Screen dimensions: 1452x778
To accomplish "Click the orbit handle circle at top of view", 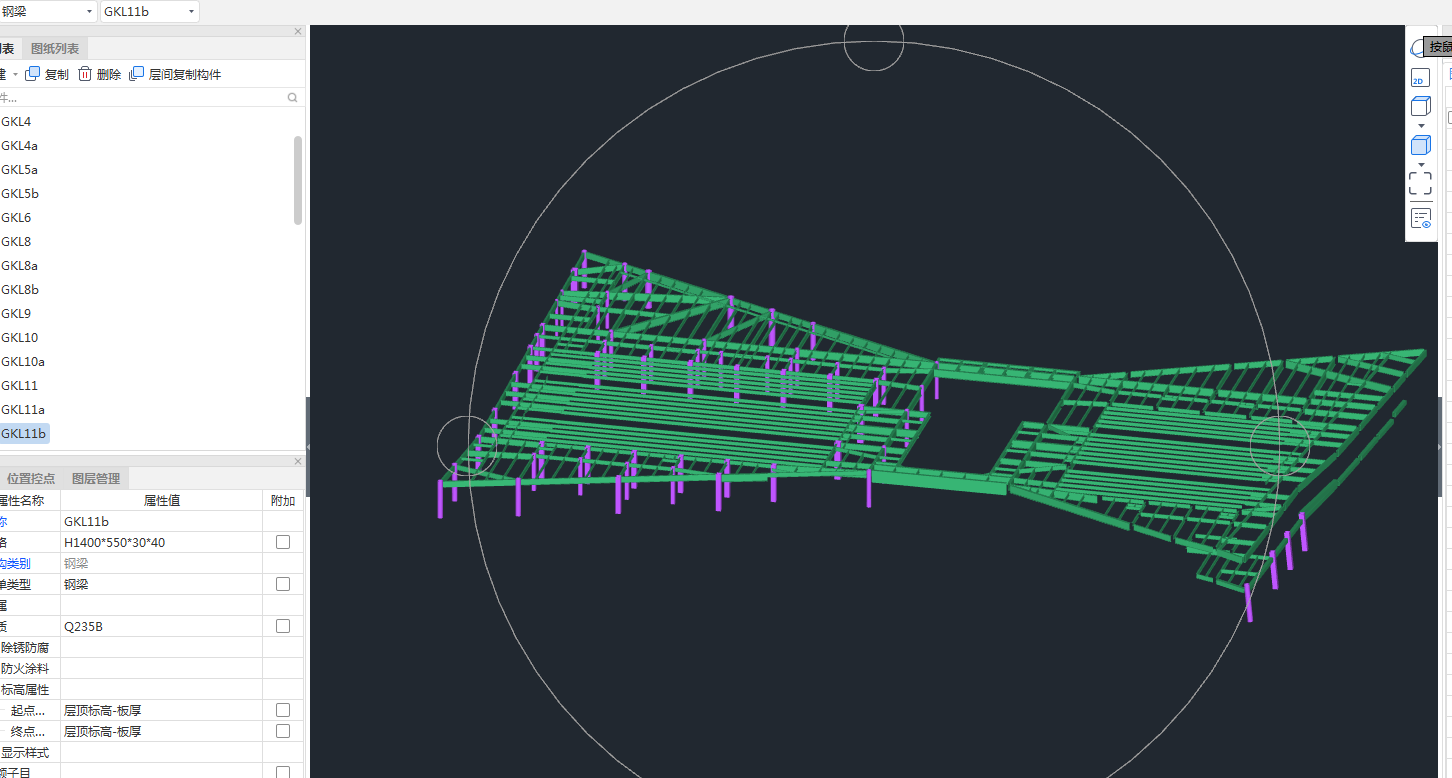I will 874,41.
